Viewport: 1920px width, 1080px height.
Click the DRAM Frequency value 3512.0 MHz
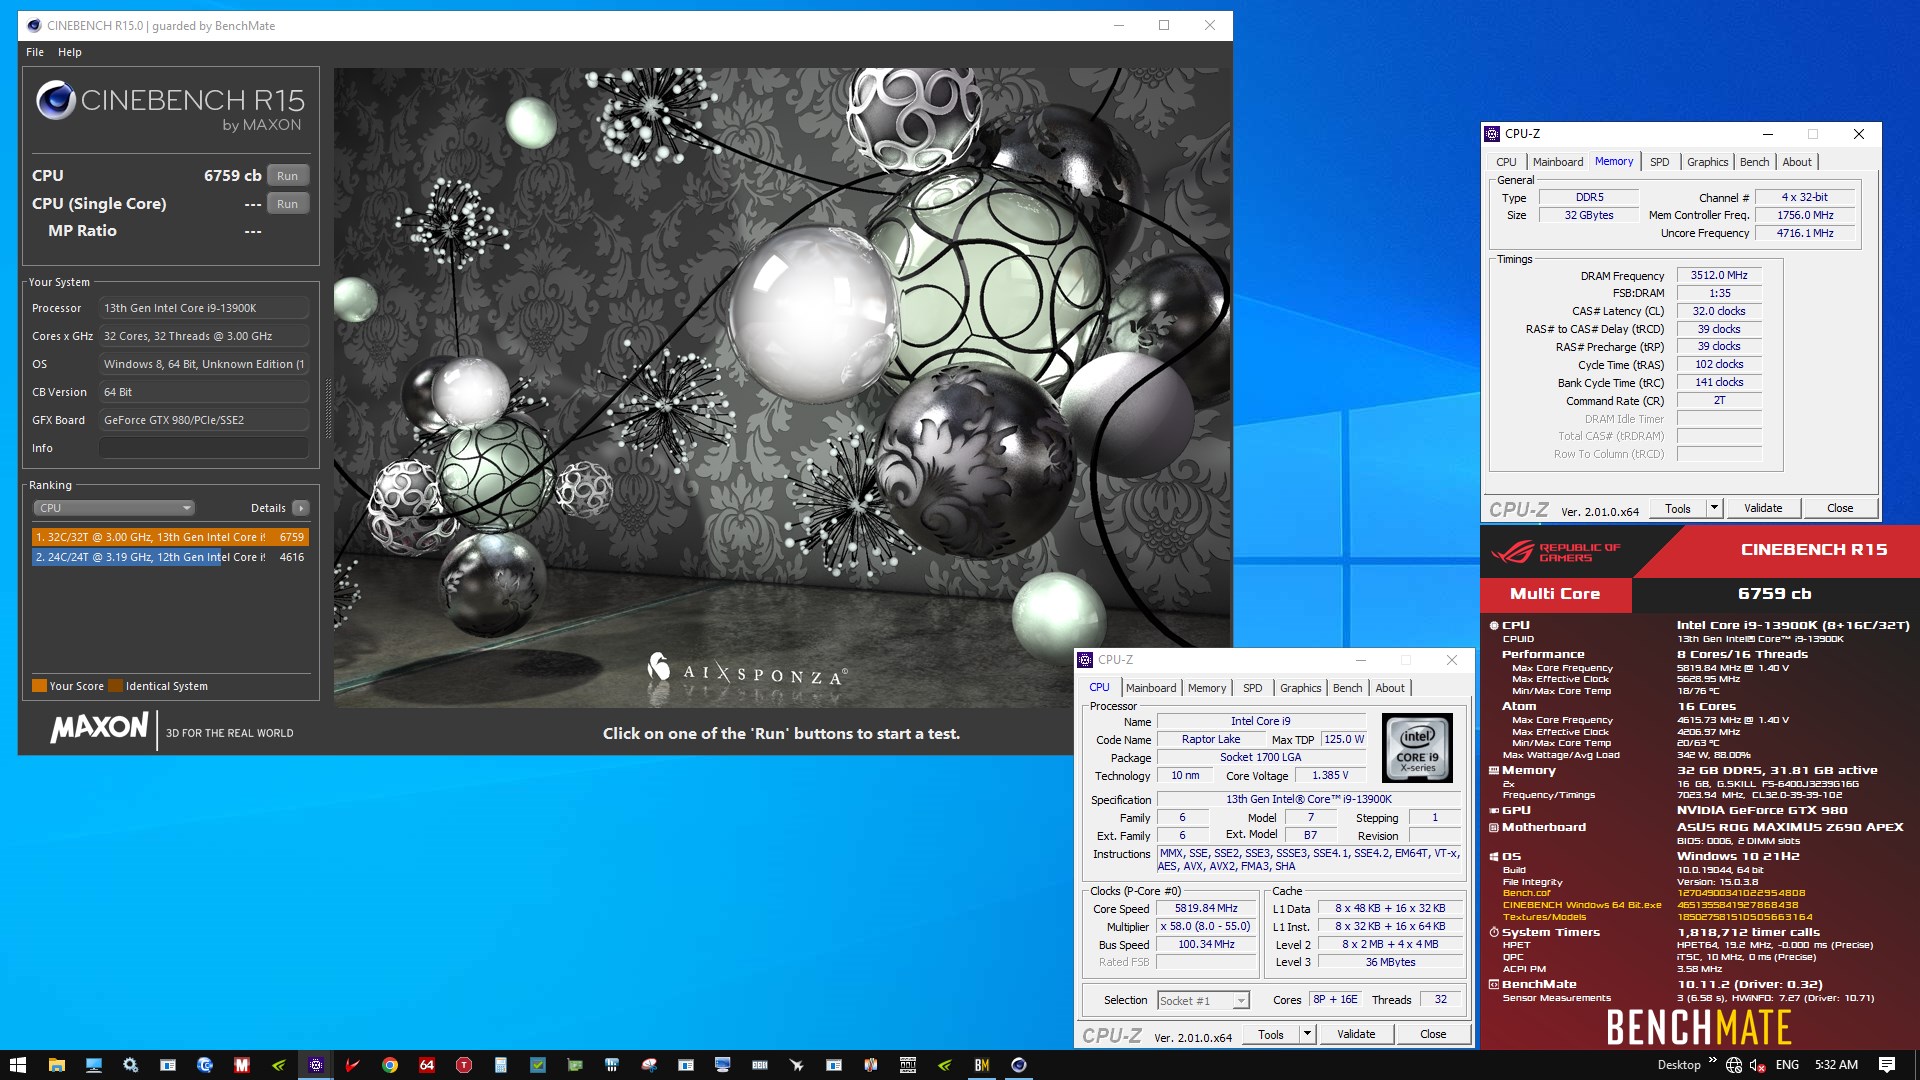coord(1719,275)
